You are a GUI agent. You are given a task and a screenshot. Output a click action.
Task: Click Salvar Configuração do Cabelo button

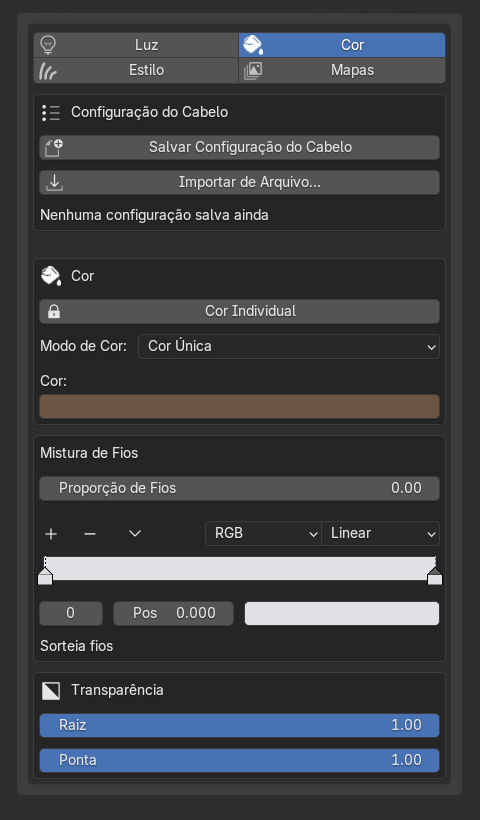[x=239, y=147]
